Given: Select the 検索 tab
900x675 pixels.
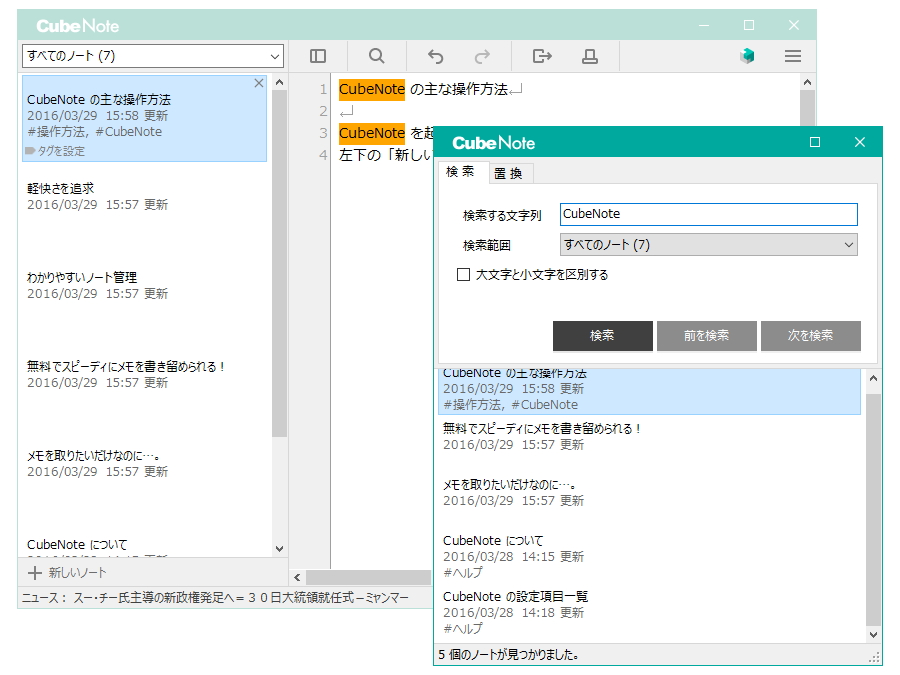Looking at the screenshot, I should [x=461, y=171].
